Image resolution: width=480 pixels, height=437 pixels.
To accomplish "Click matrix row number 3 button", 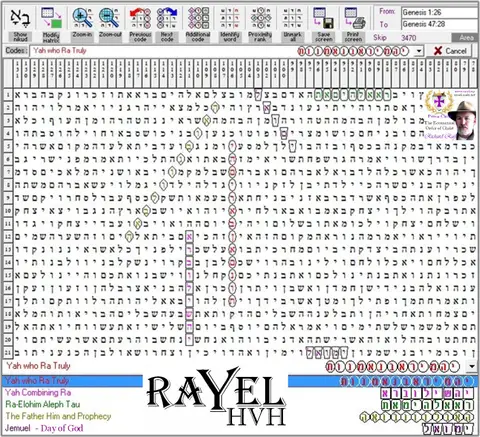I will [x=8, y=120].
